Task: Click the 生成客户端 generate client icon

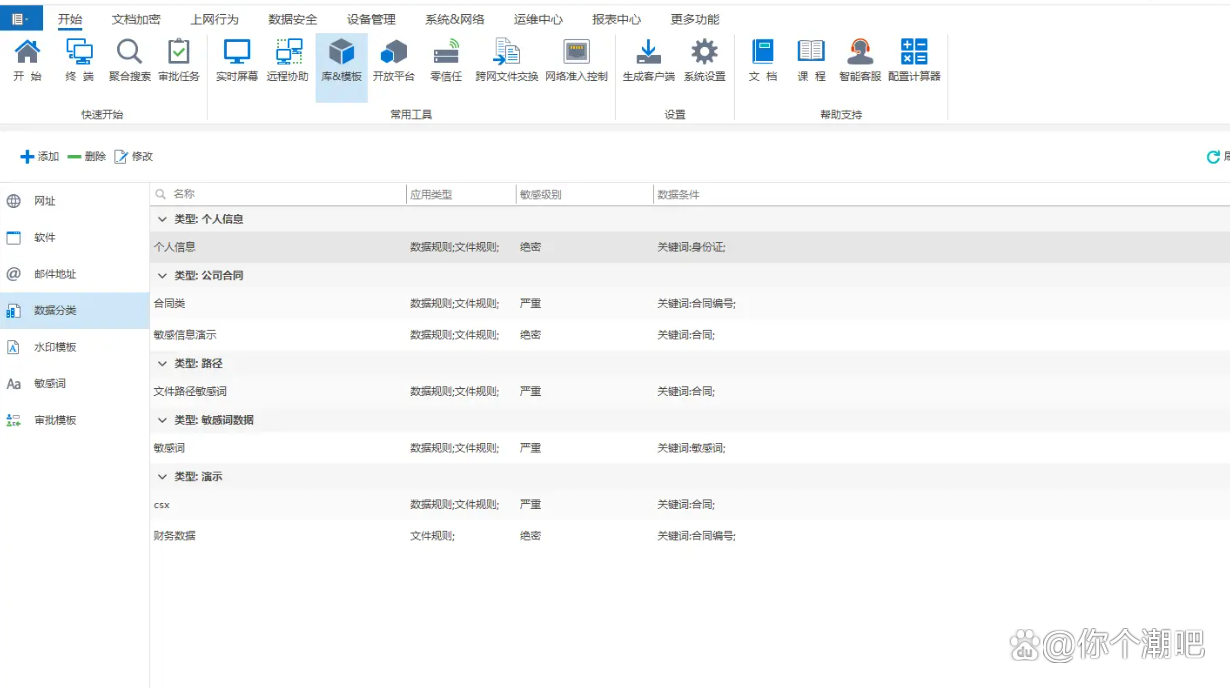Action: [x=648, y=60]
